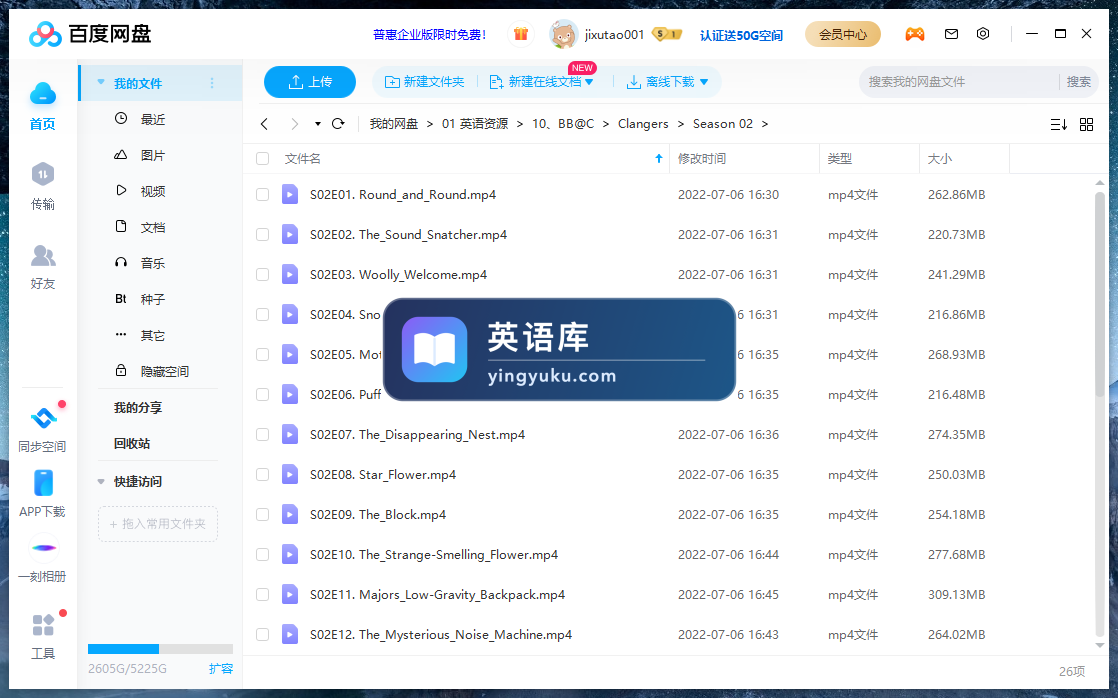The image size is (1118, 698).
Task: Click the 搜索我的网盘文件 search field
Action: [959, 82]
